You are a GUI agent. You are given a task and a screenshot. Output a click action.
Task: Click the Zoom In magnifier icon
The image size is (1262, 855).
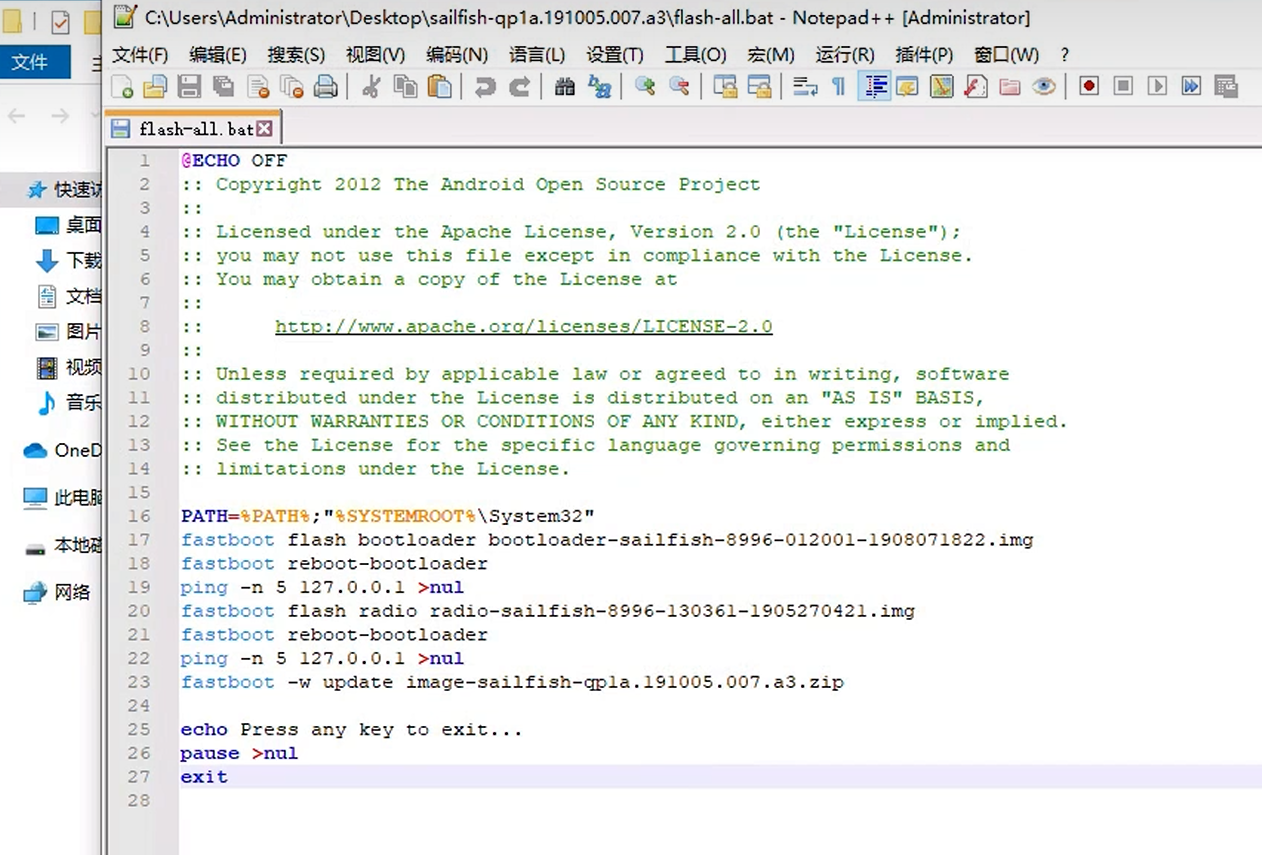[645, 87]
